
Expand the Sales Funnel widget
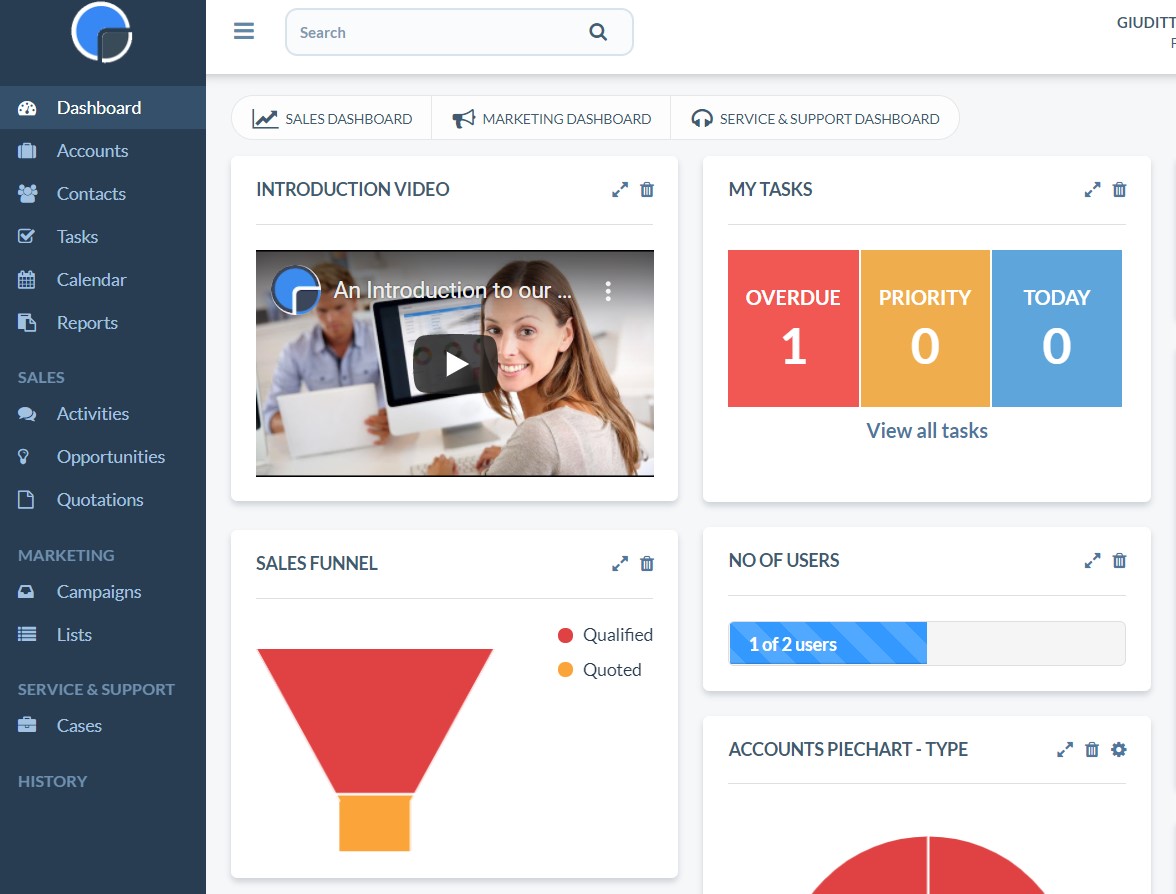[620, 563]
